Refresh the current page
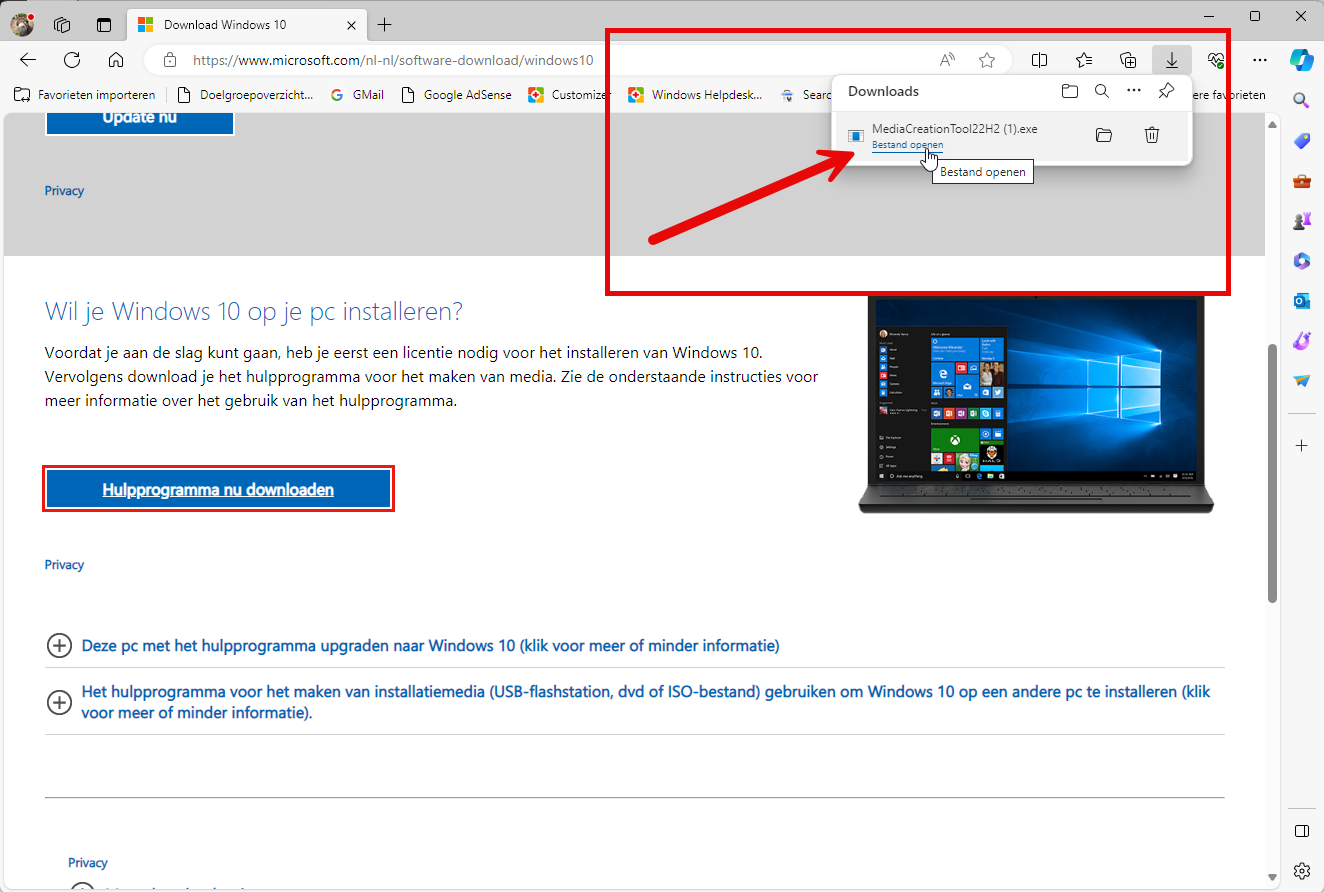Image resolution: width=1324 pixels, height=892 pixels. pyautogui.click(x=72, y=60)
